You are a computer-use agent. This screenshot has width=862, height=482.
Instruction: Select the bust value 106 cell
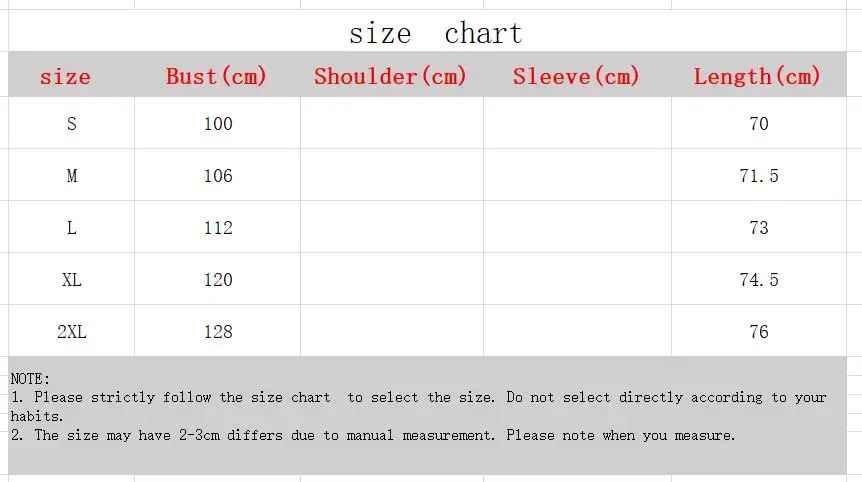click(217, 176)
